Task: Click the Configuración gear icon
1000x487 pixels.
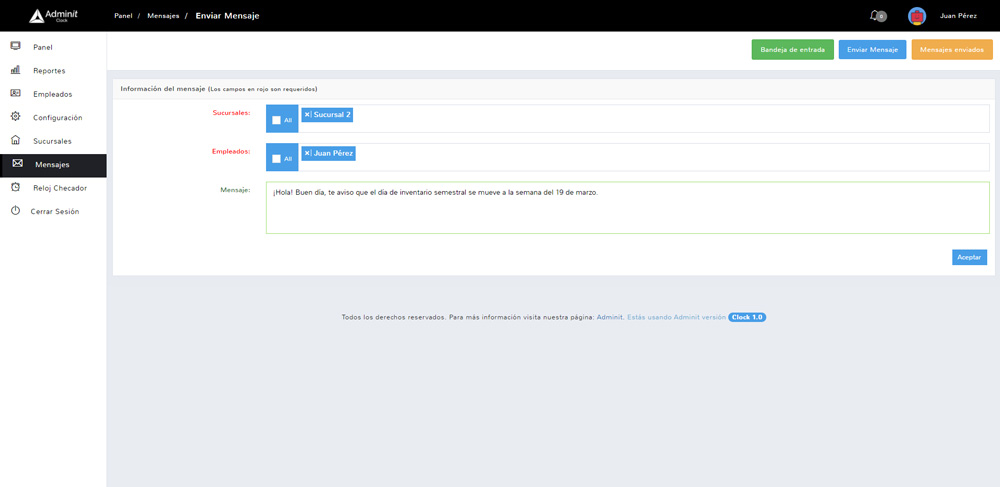Action: click(x=15, y=117)
